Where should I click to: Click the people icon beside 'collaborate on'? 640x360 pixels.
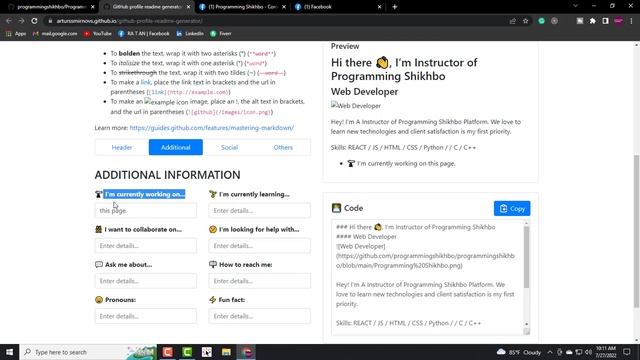coord(98,229)
